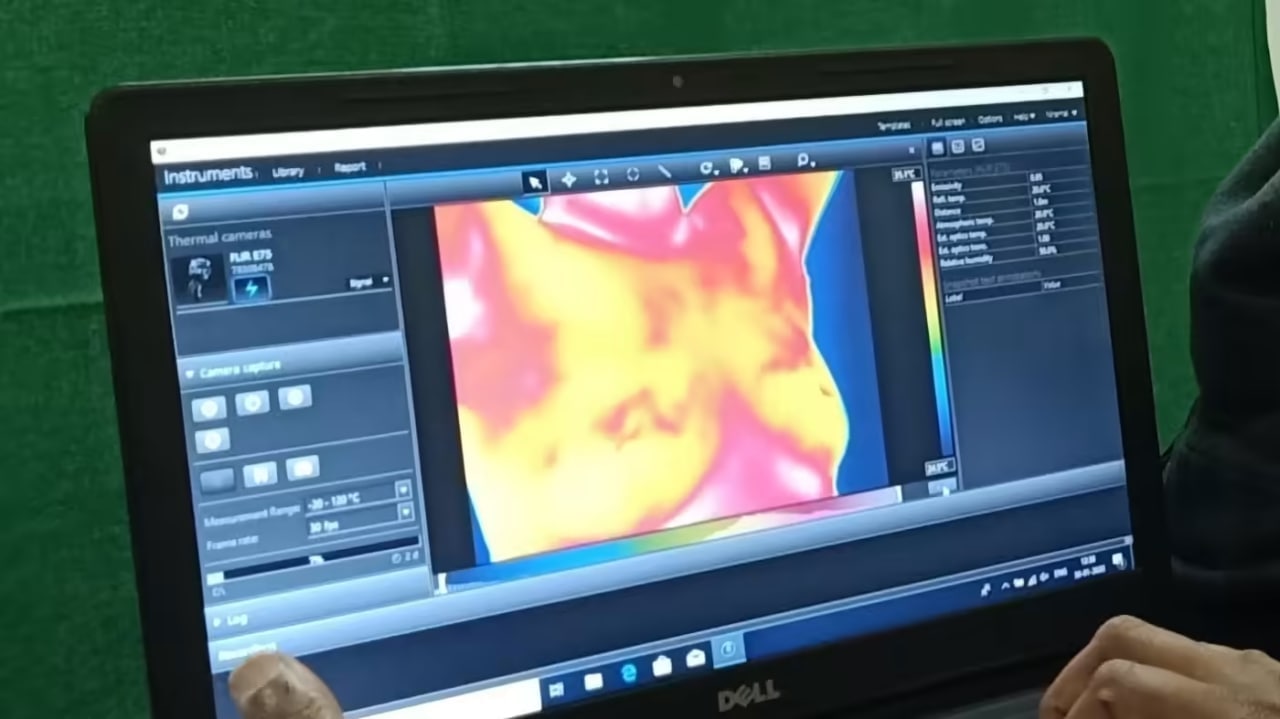Open the Templates menu item
1280x719 pixels.
tap(893, 126)
